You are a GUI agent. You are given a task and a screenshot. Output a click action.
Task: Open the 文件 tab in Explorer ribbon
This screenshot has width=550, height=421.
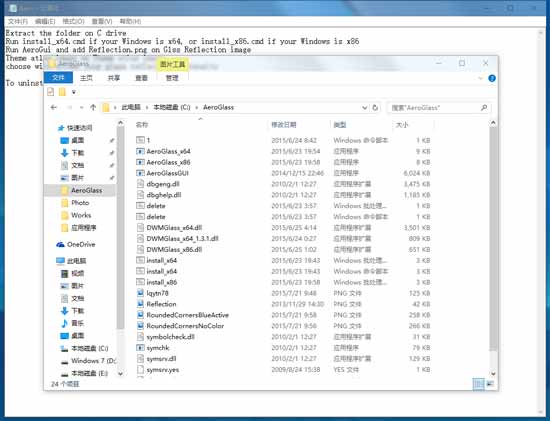58,78
